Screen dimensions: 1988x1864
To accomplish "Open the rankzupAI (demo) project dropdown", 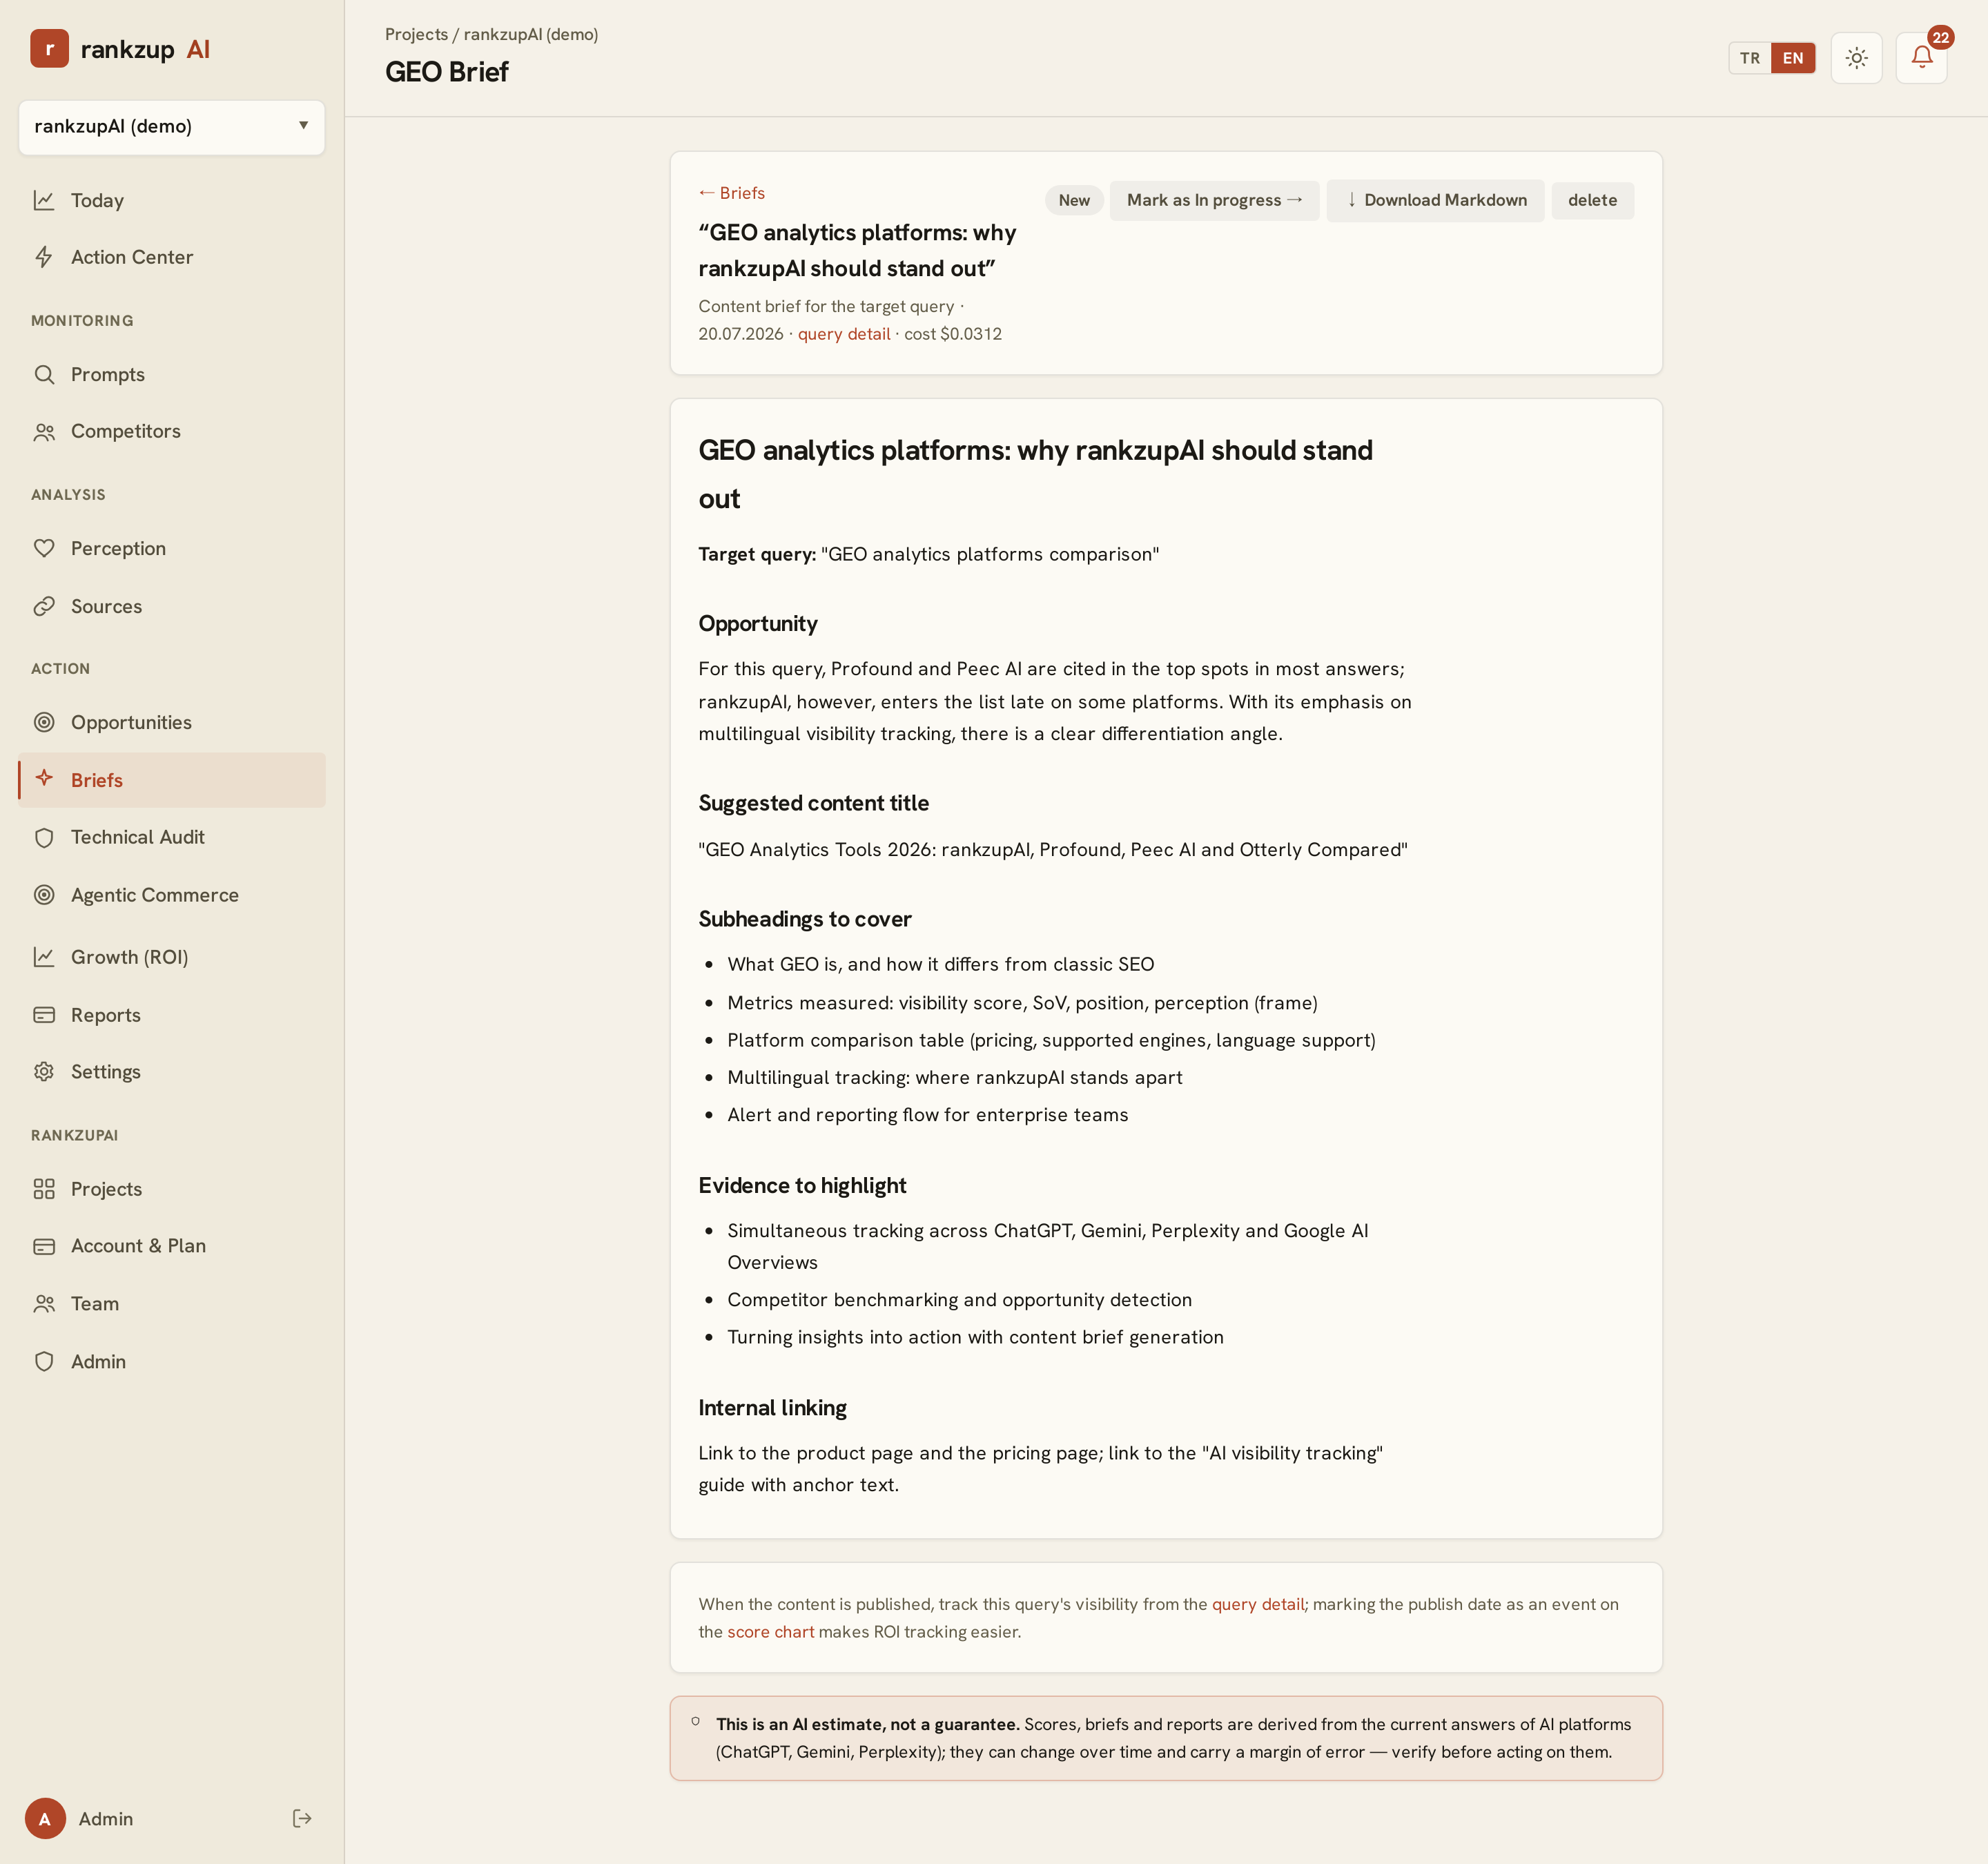I will [171, 126].
